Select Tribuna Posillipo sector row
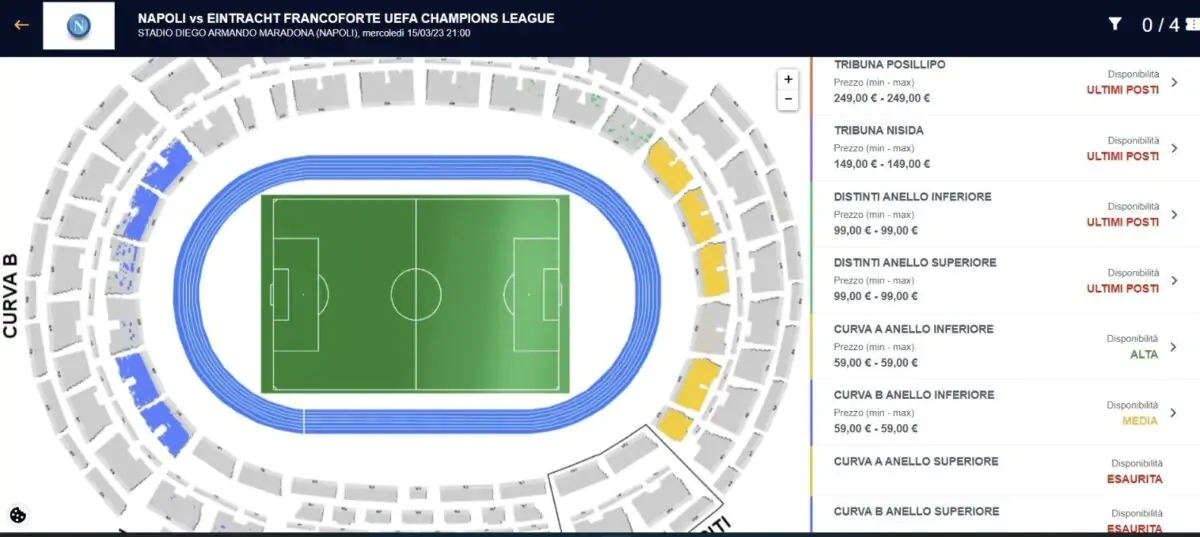Image resolution: width=1200 pixels, height=537 pixels. tap(960, 82)
